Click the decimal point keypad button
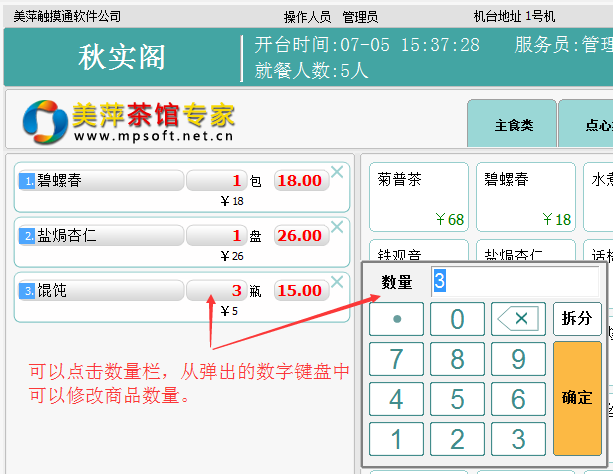613x474 pixels. coord(397,319)
